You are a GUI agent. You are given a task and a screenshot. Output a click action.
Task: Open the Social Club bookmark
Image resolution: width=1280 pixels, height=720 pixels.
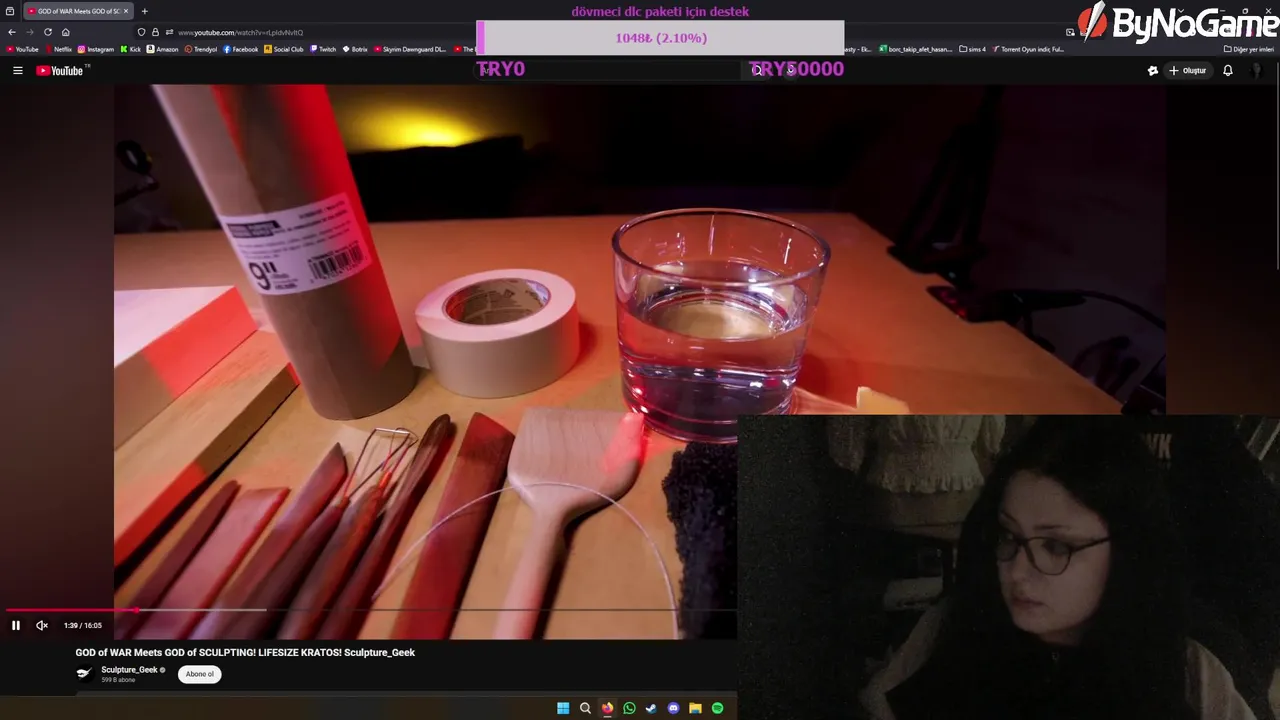tap(284, 49)
